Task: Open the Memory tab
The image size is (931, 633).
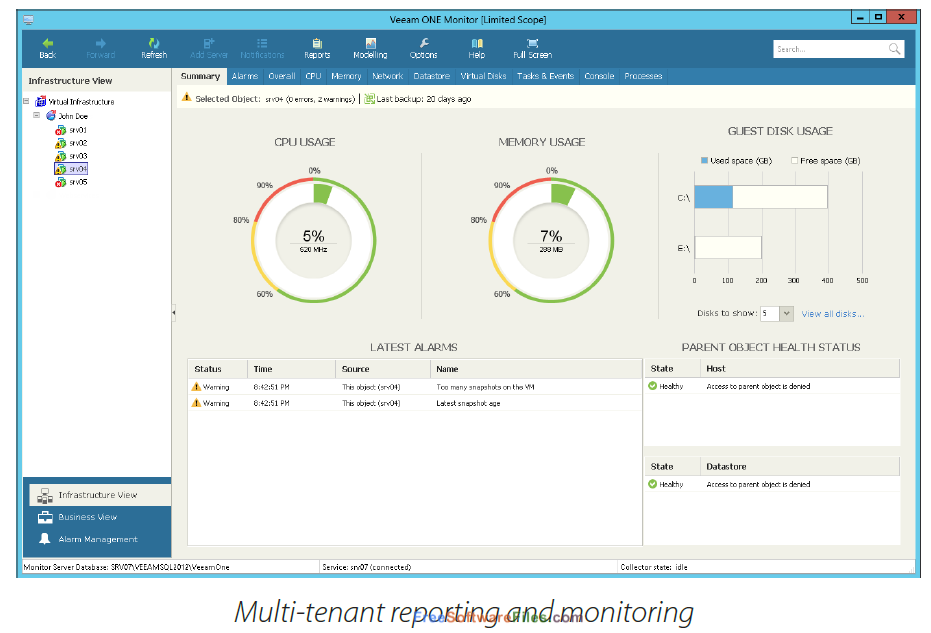Action: click(346, 76)
